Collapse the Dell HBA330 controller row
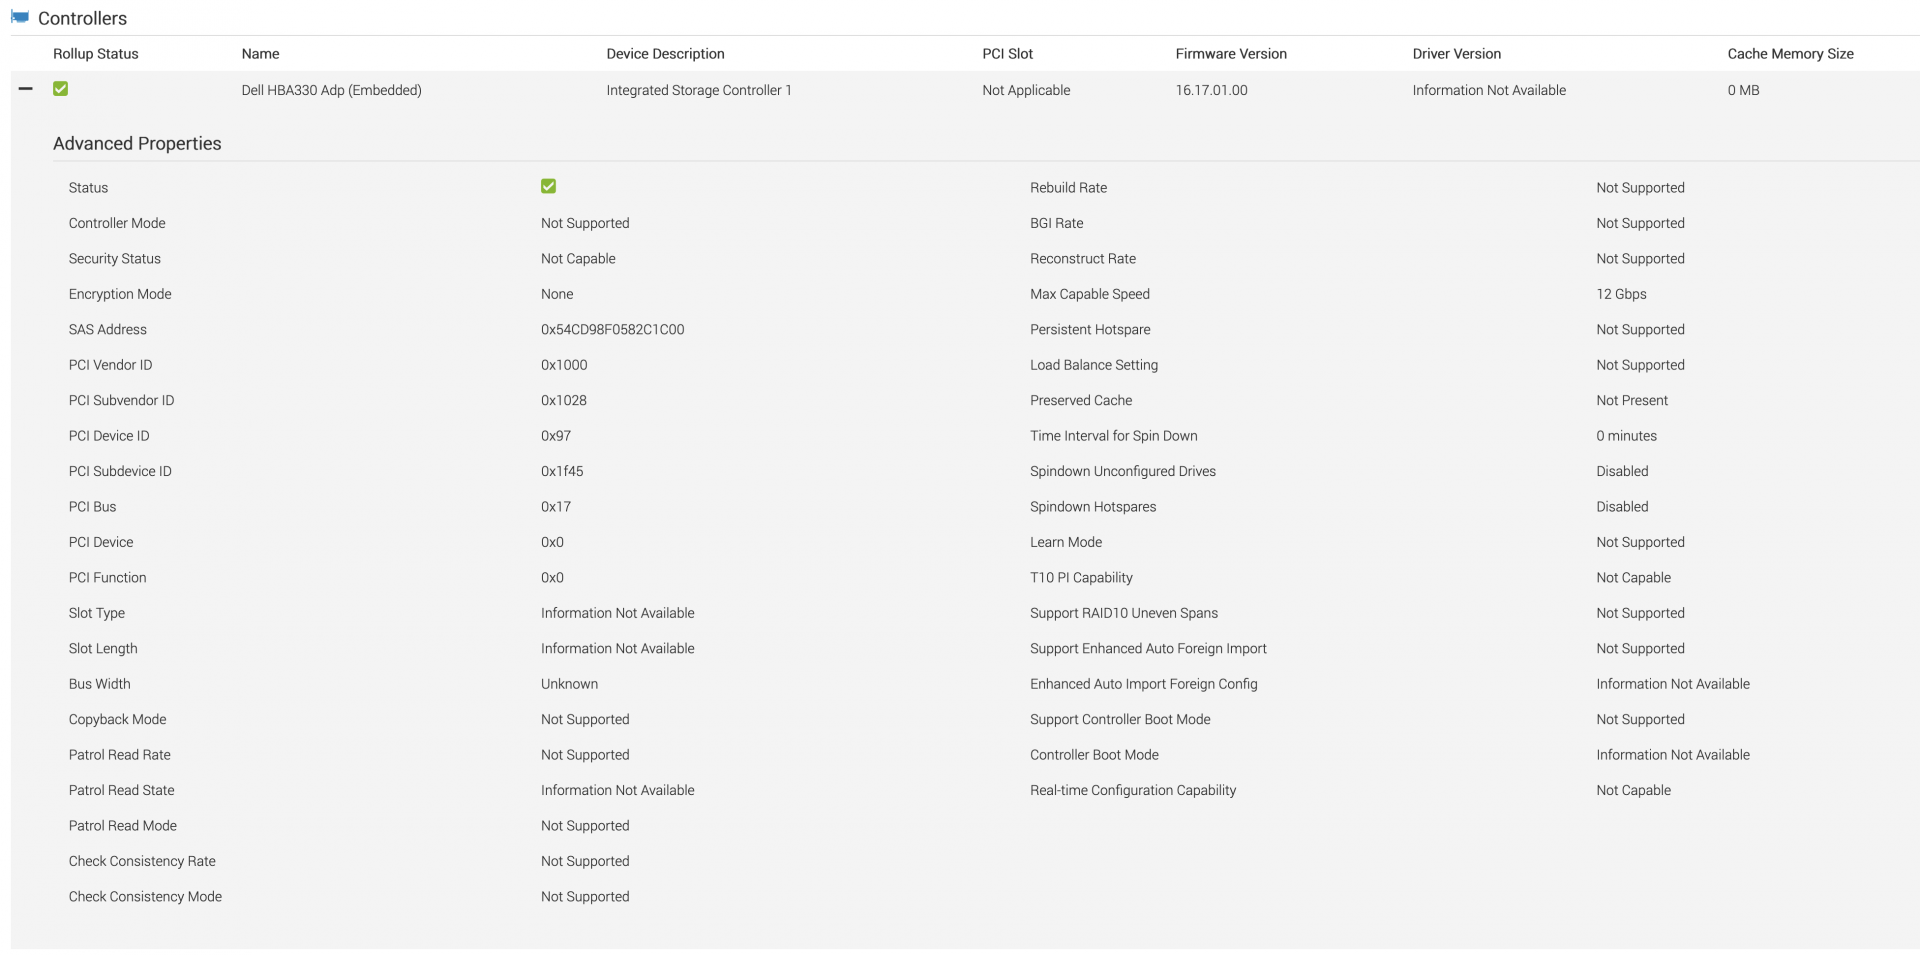1920x955 pixels. tap(26, 89)
